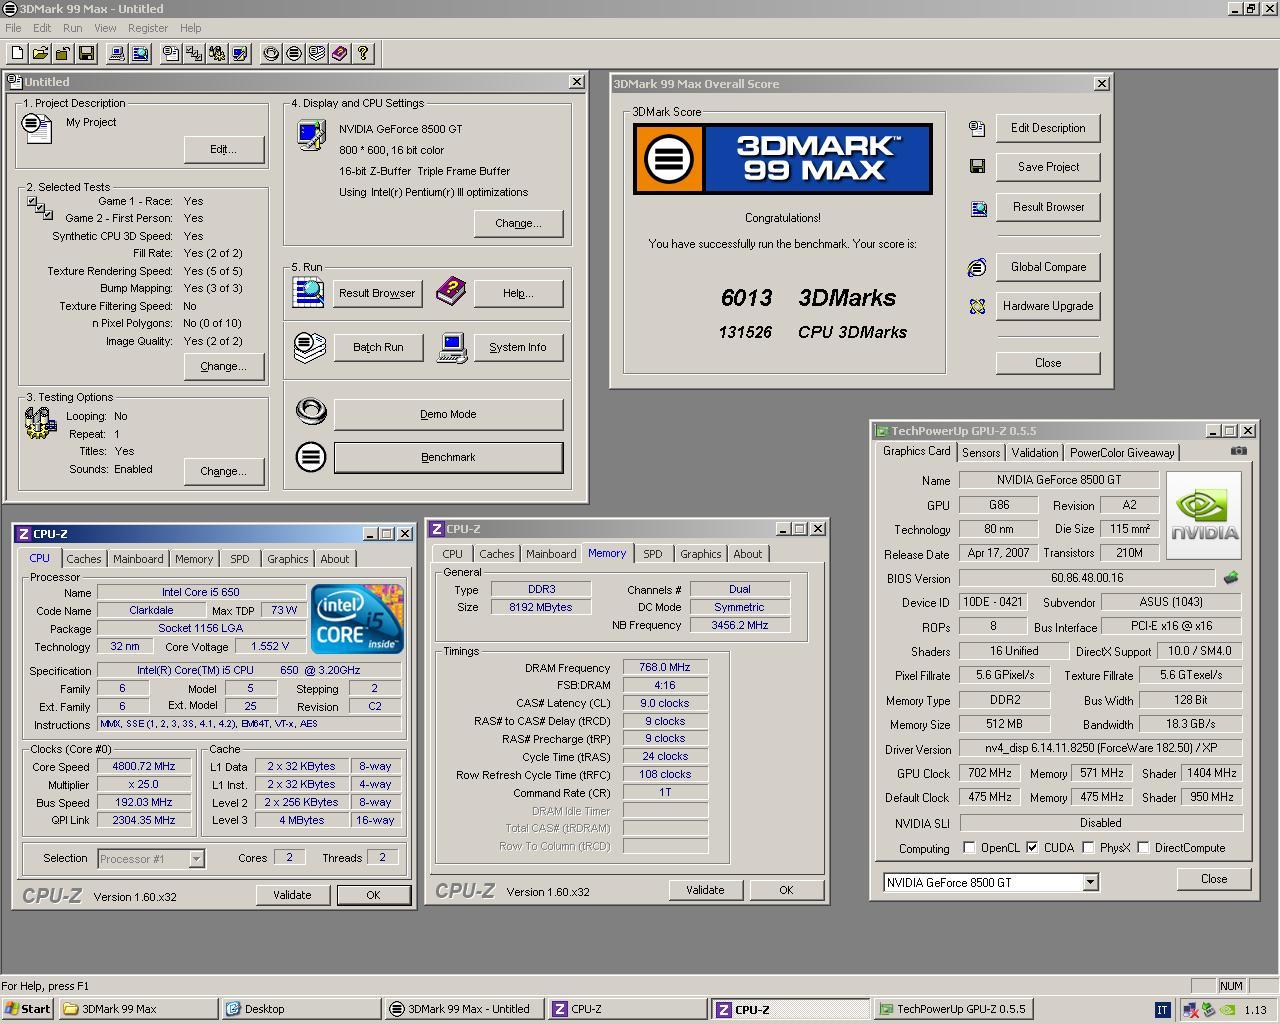Click the Demo Mode button
The image size is (1280, 1024).
(x=448, y=414)
